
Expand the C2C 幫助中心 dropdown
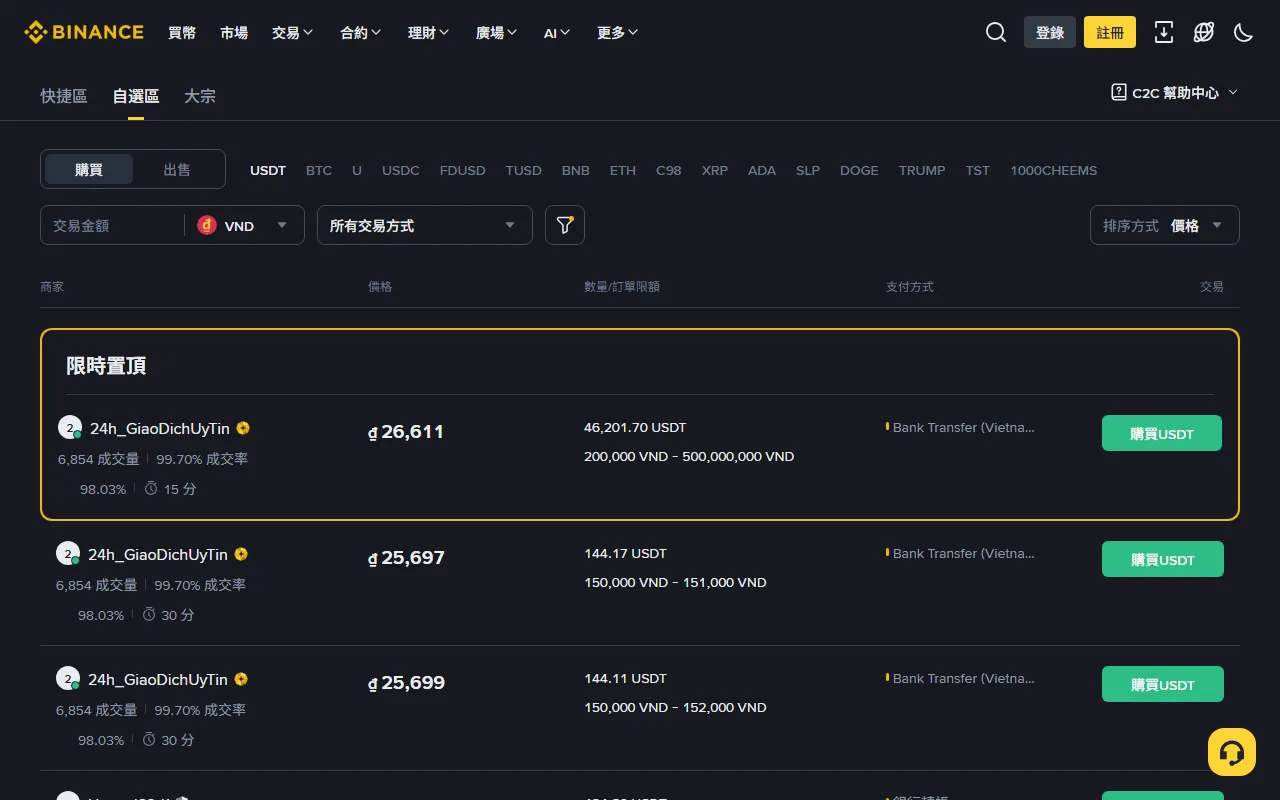pyautogui.click(x=1175, y=92)
